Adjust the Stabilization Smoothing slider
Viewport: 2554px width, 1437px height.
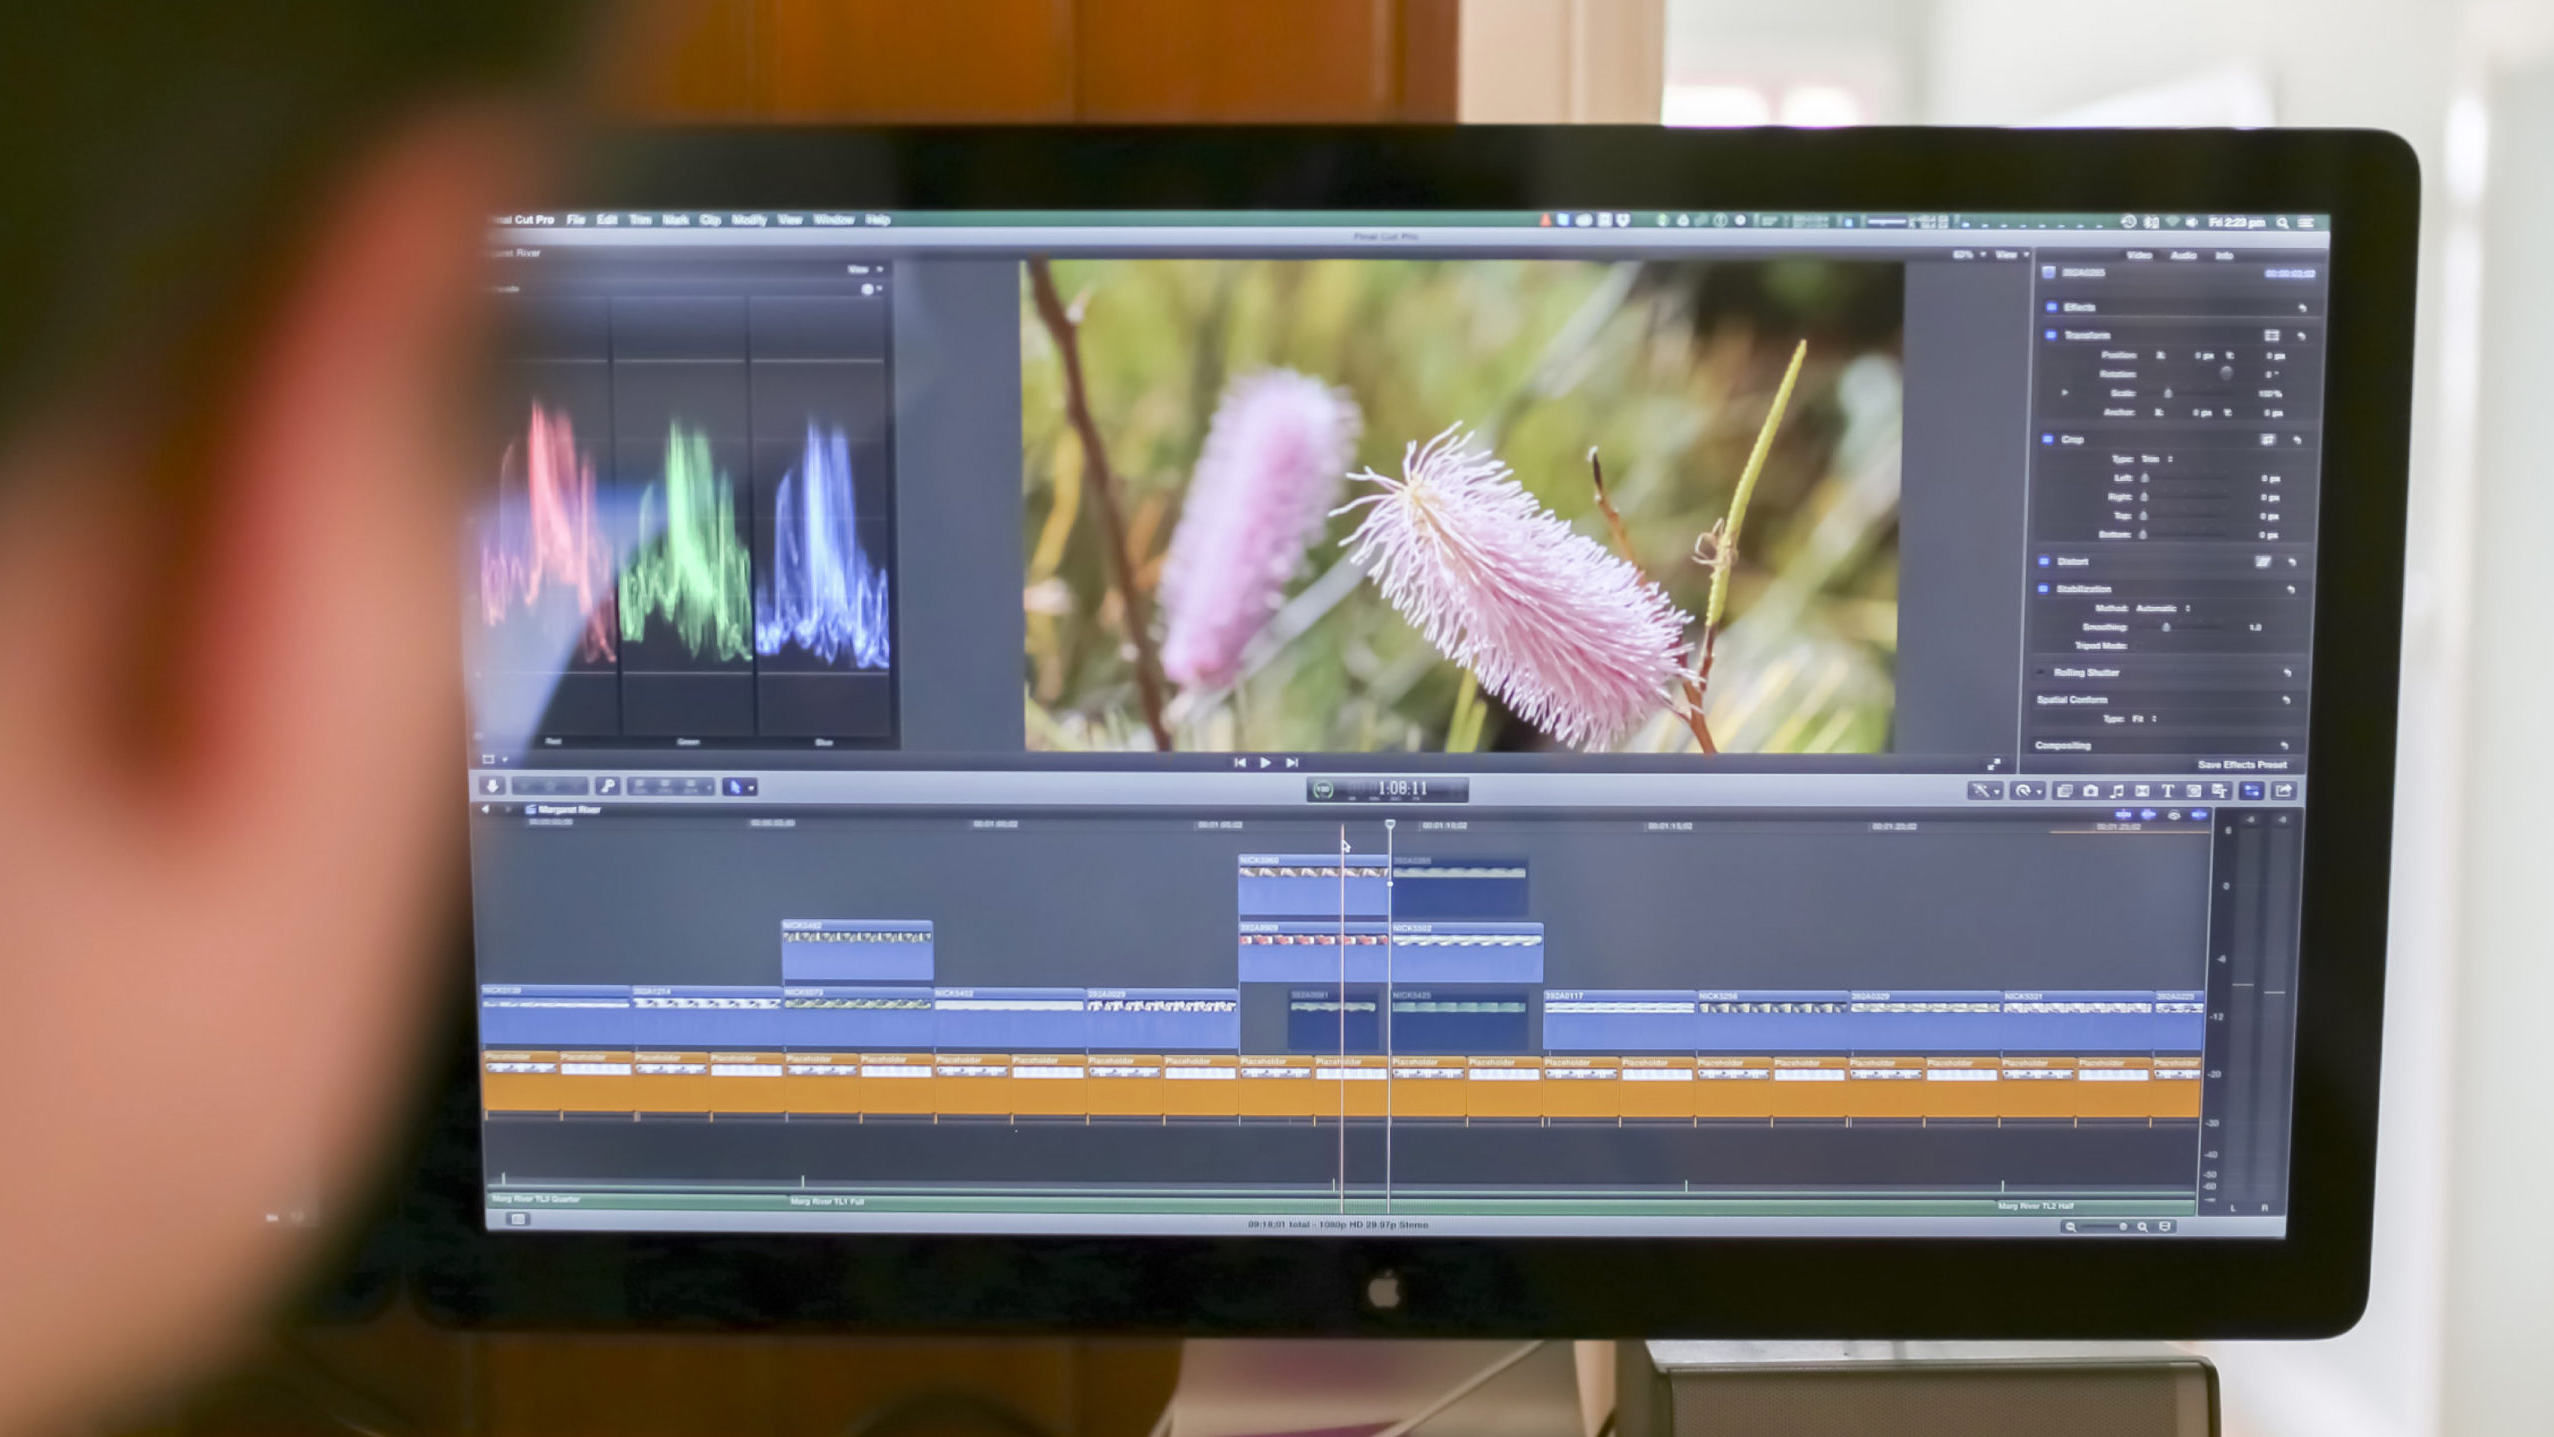pos(2166,627)
